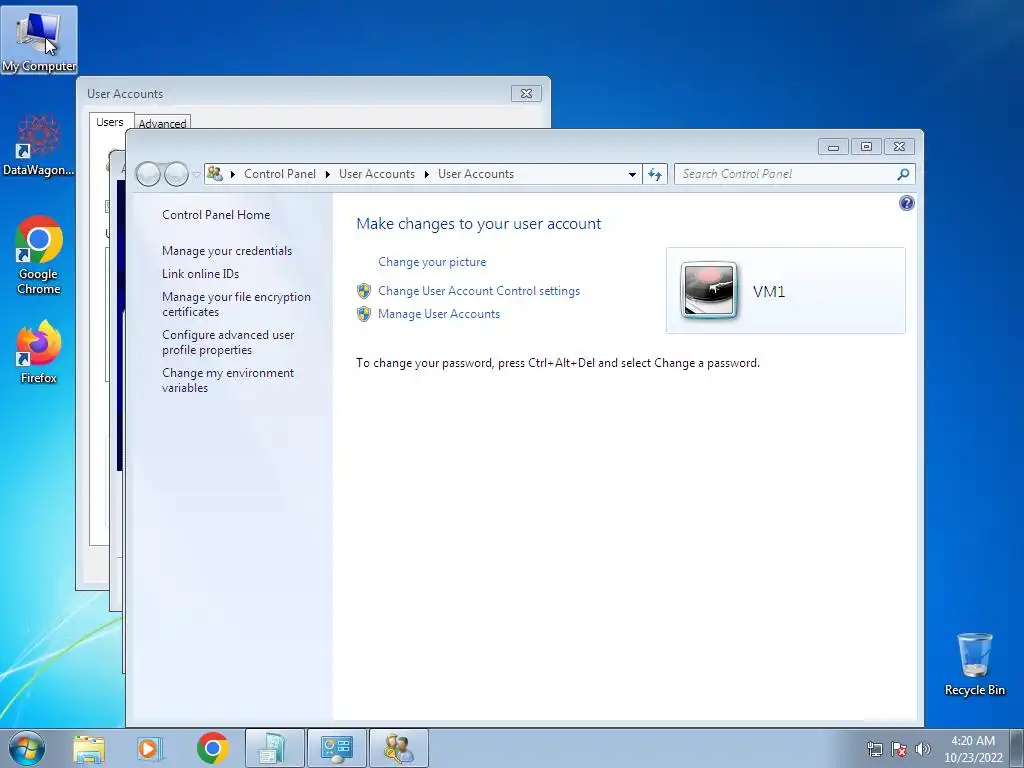Viewport: 1024px width, 768px height.
Task: Open the Recycle Bin
Action: point(974,664)
